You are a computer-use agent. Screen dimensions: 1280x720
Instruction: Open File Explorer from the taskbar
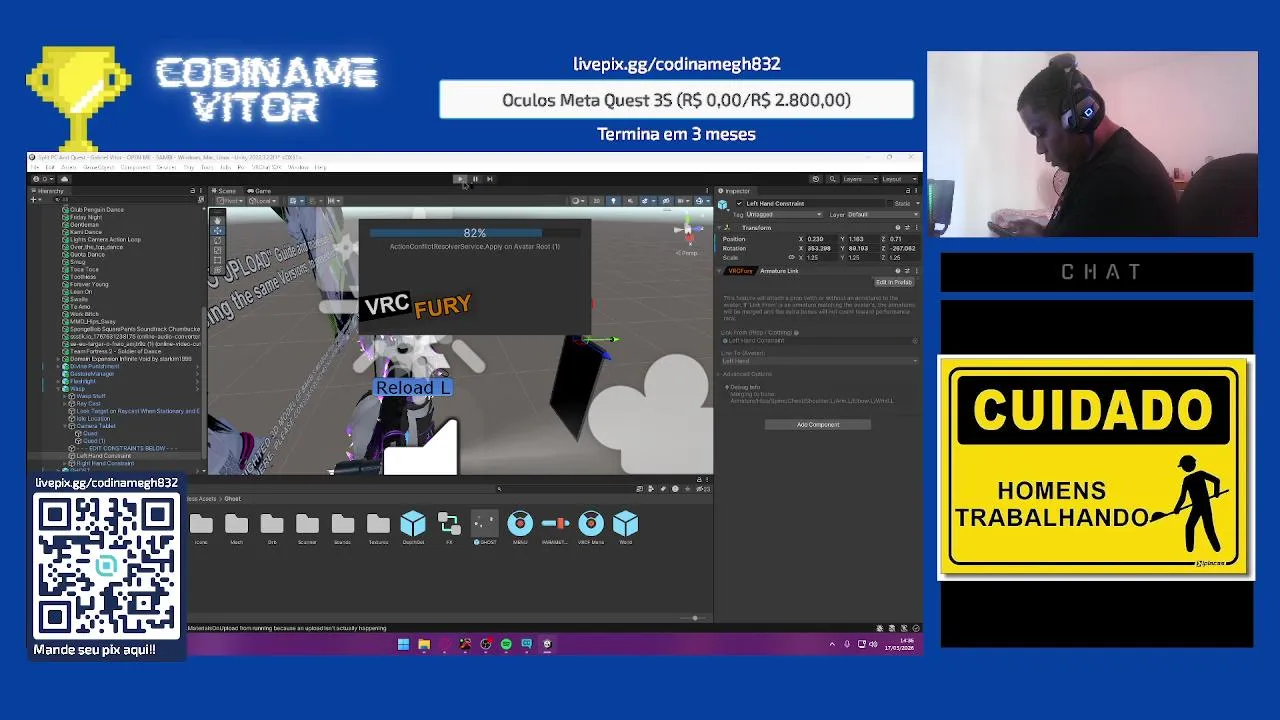(x=424, y=645)
